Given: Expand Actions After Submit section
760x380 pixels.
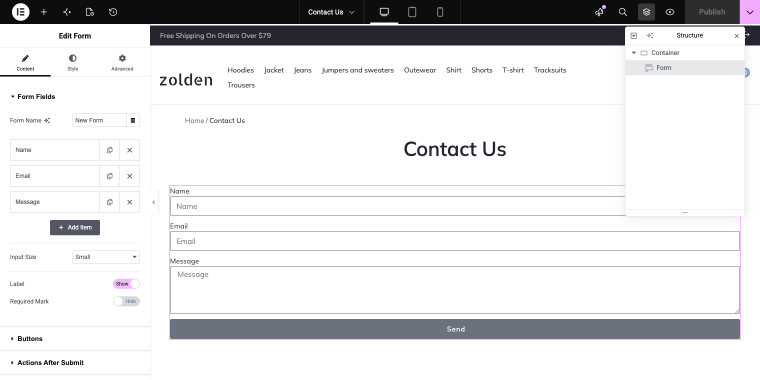Looking at the screenshot, I should [75, 363].
